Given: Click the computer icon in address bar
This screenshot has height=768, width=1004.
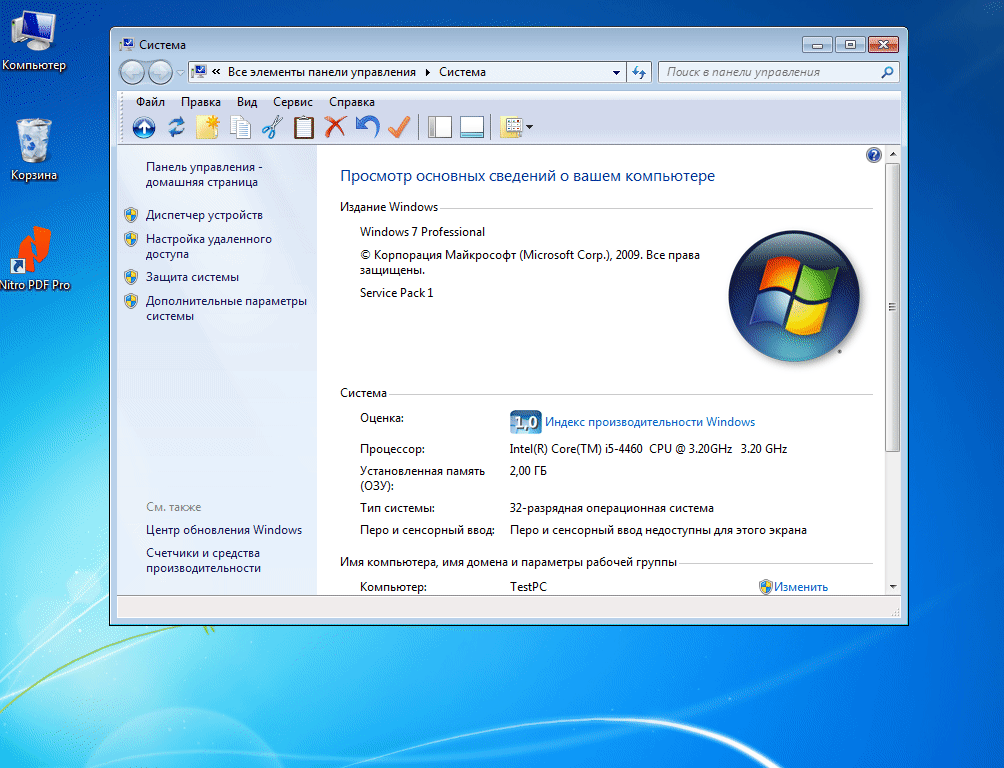Looking at the screenshot, I should click(199, 72).
